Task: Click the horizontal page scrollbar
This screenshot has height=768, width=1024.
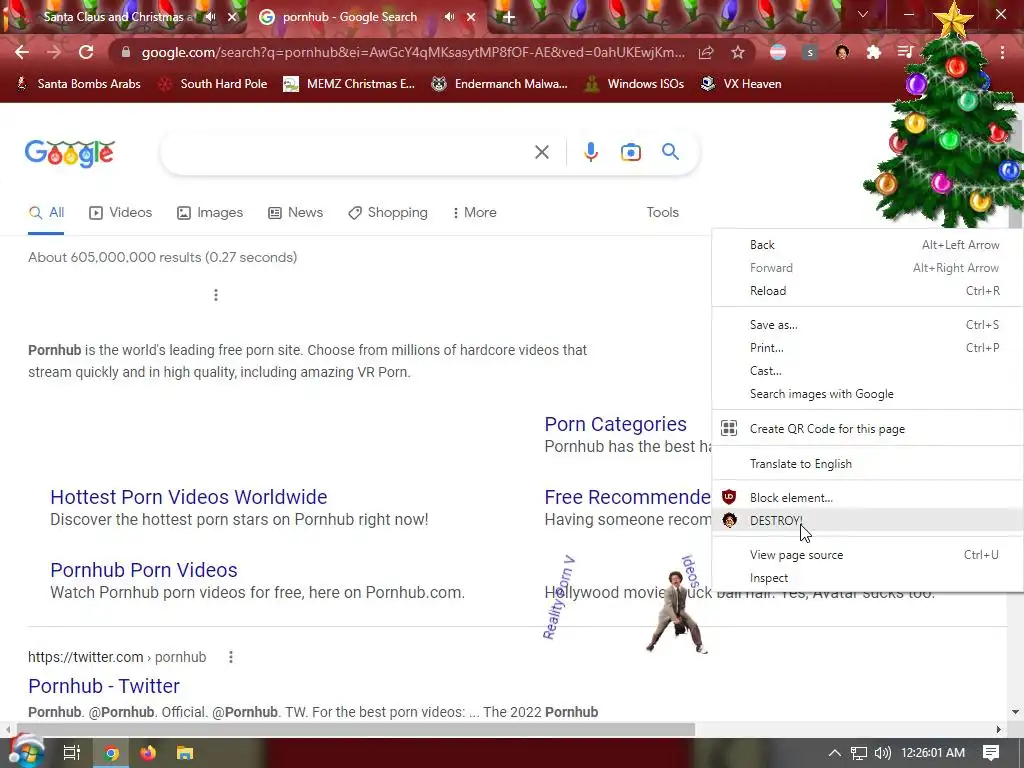Action: click(356, 729)
